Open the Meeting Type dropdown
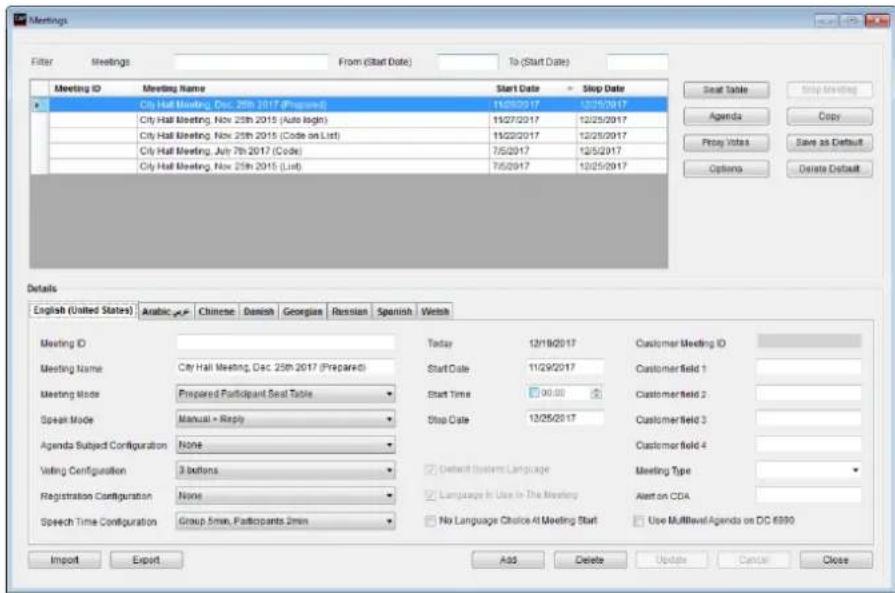895x593 pixels. [x=809, y=470]
